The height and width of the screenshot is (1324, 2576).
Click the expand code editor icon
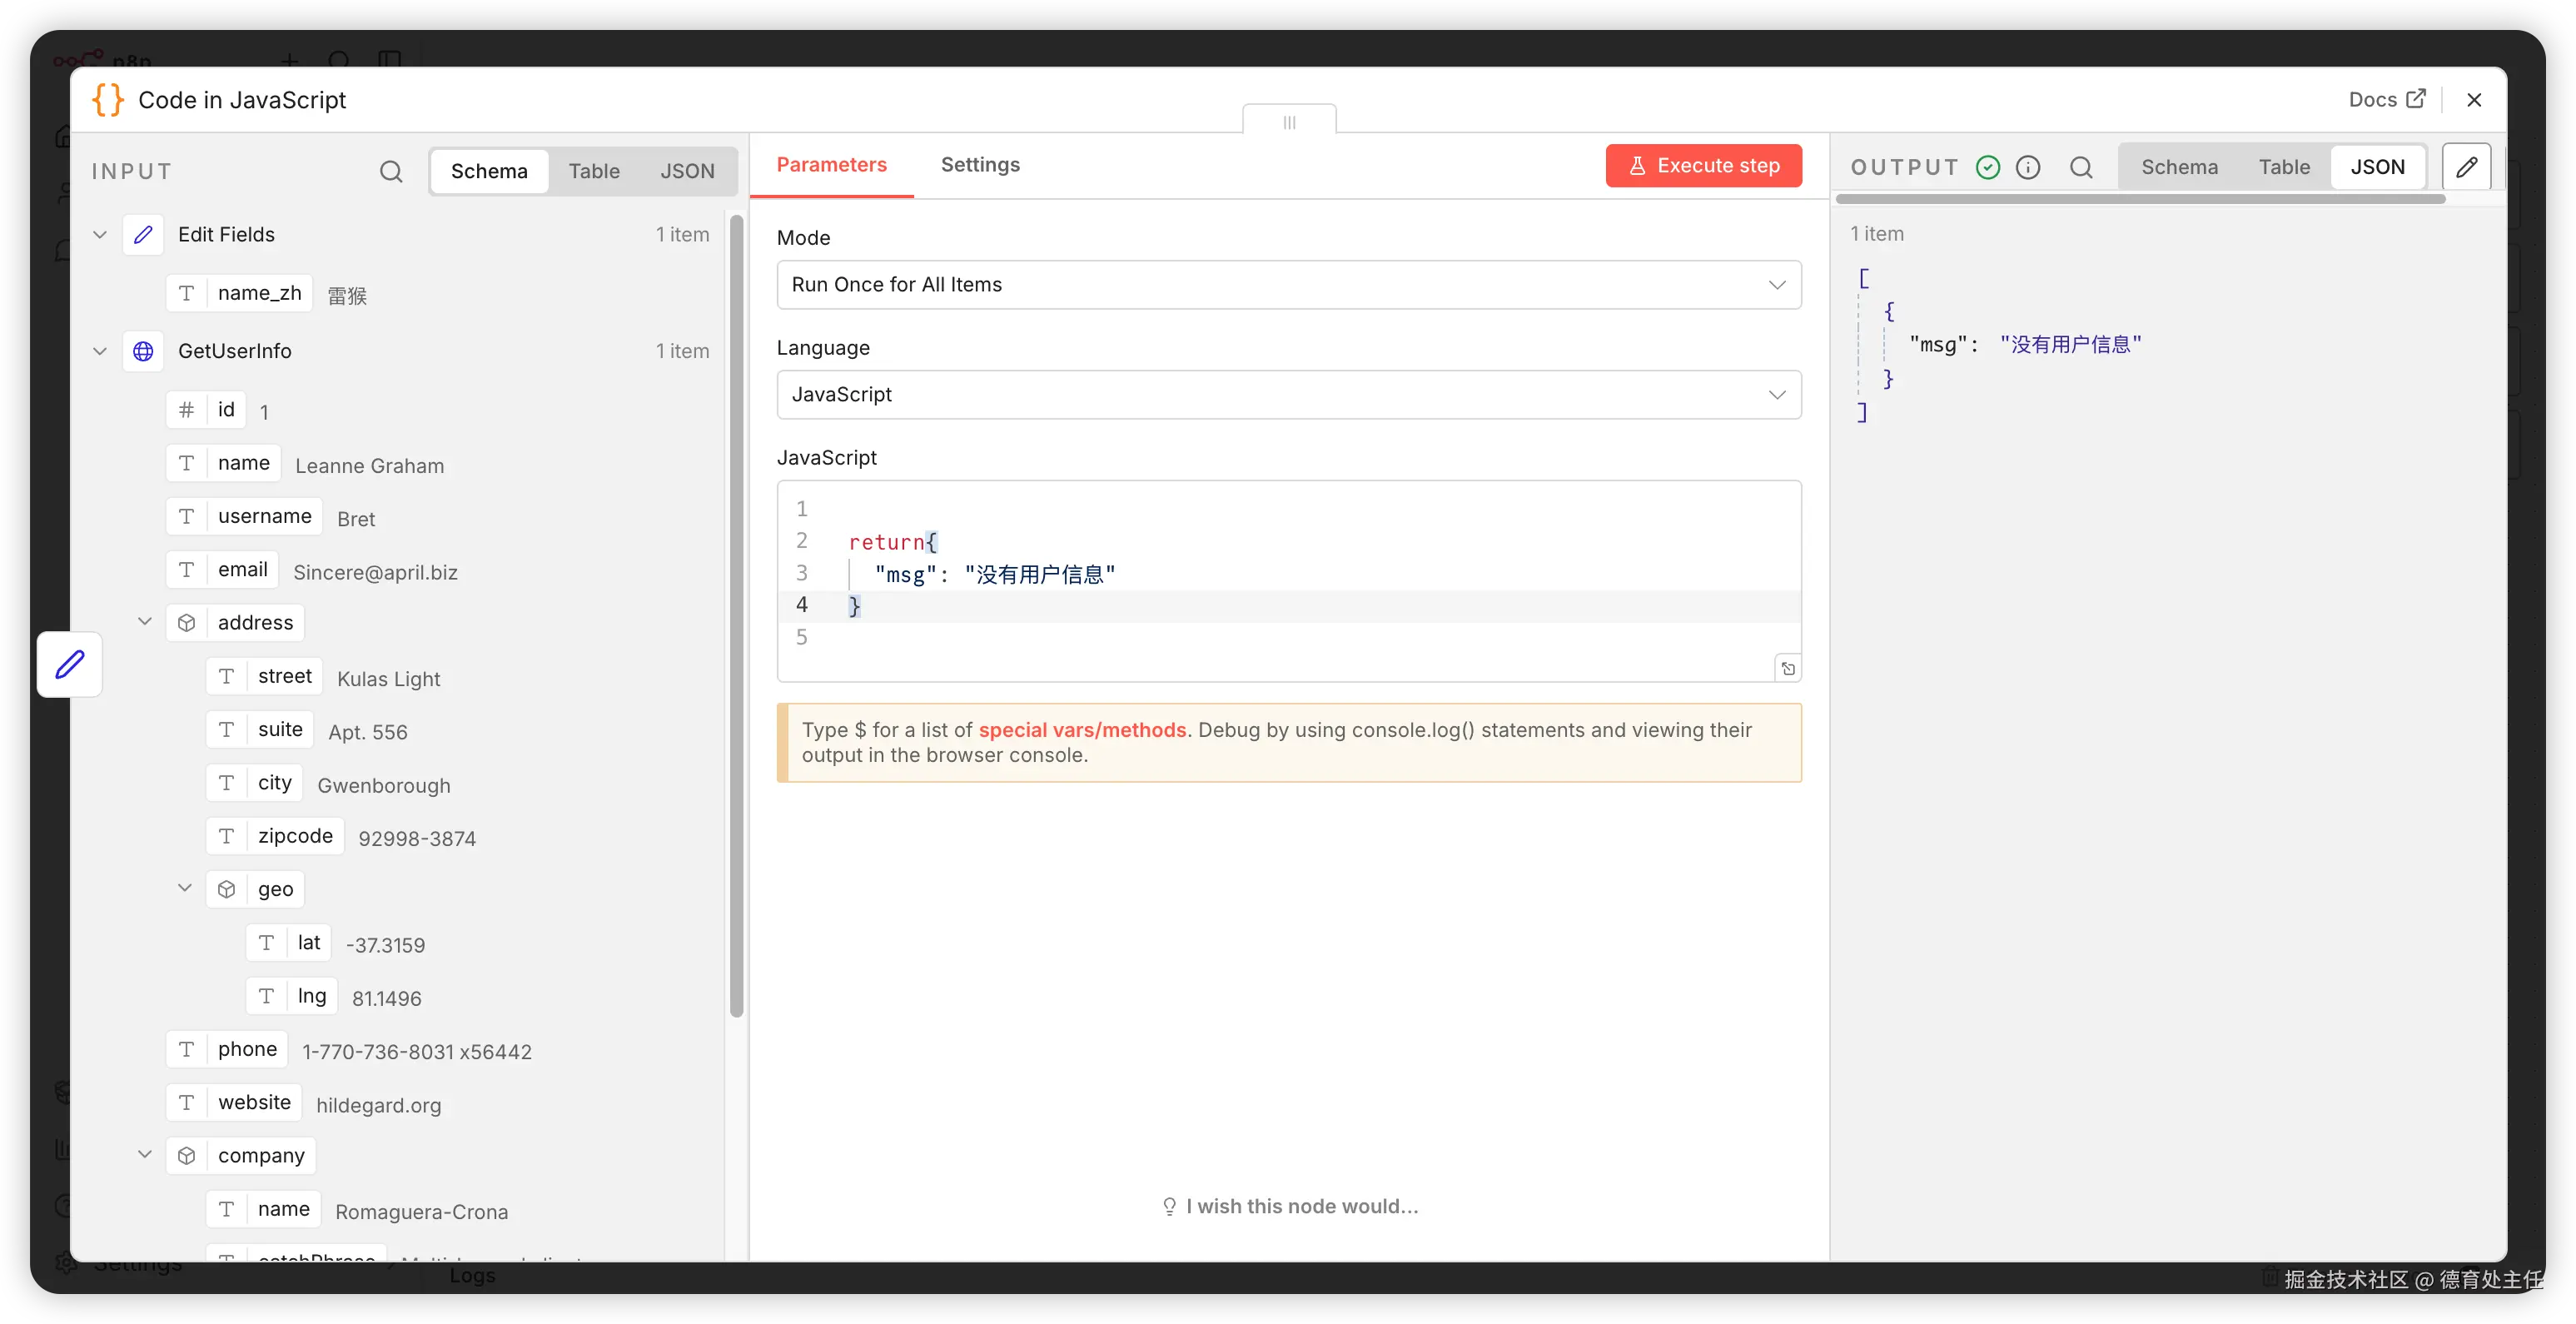pyautogui.click(x=1788, y=669)
